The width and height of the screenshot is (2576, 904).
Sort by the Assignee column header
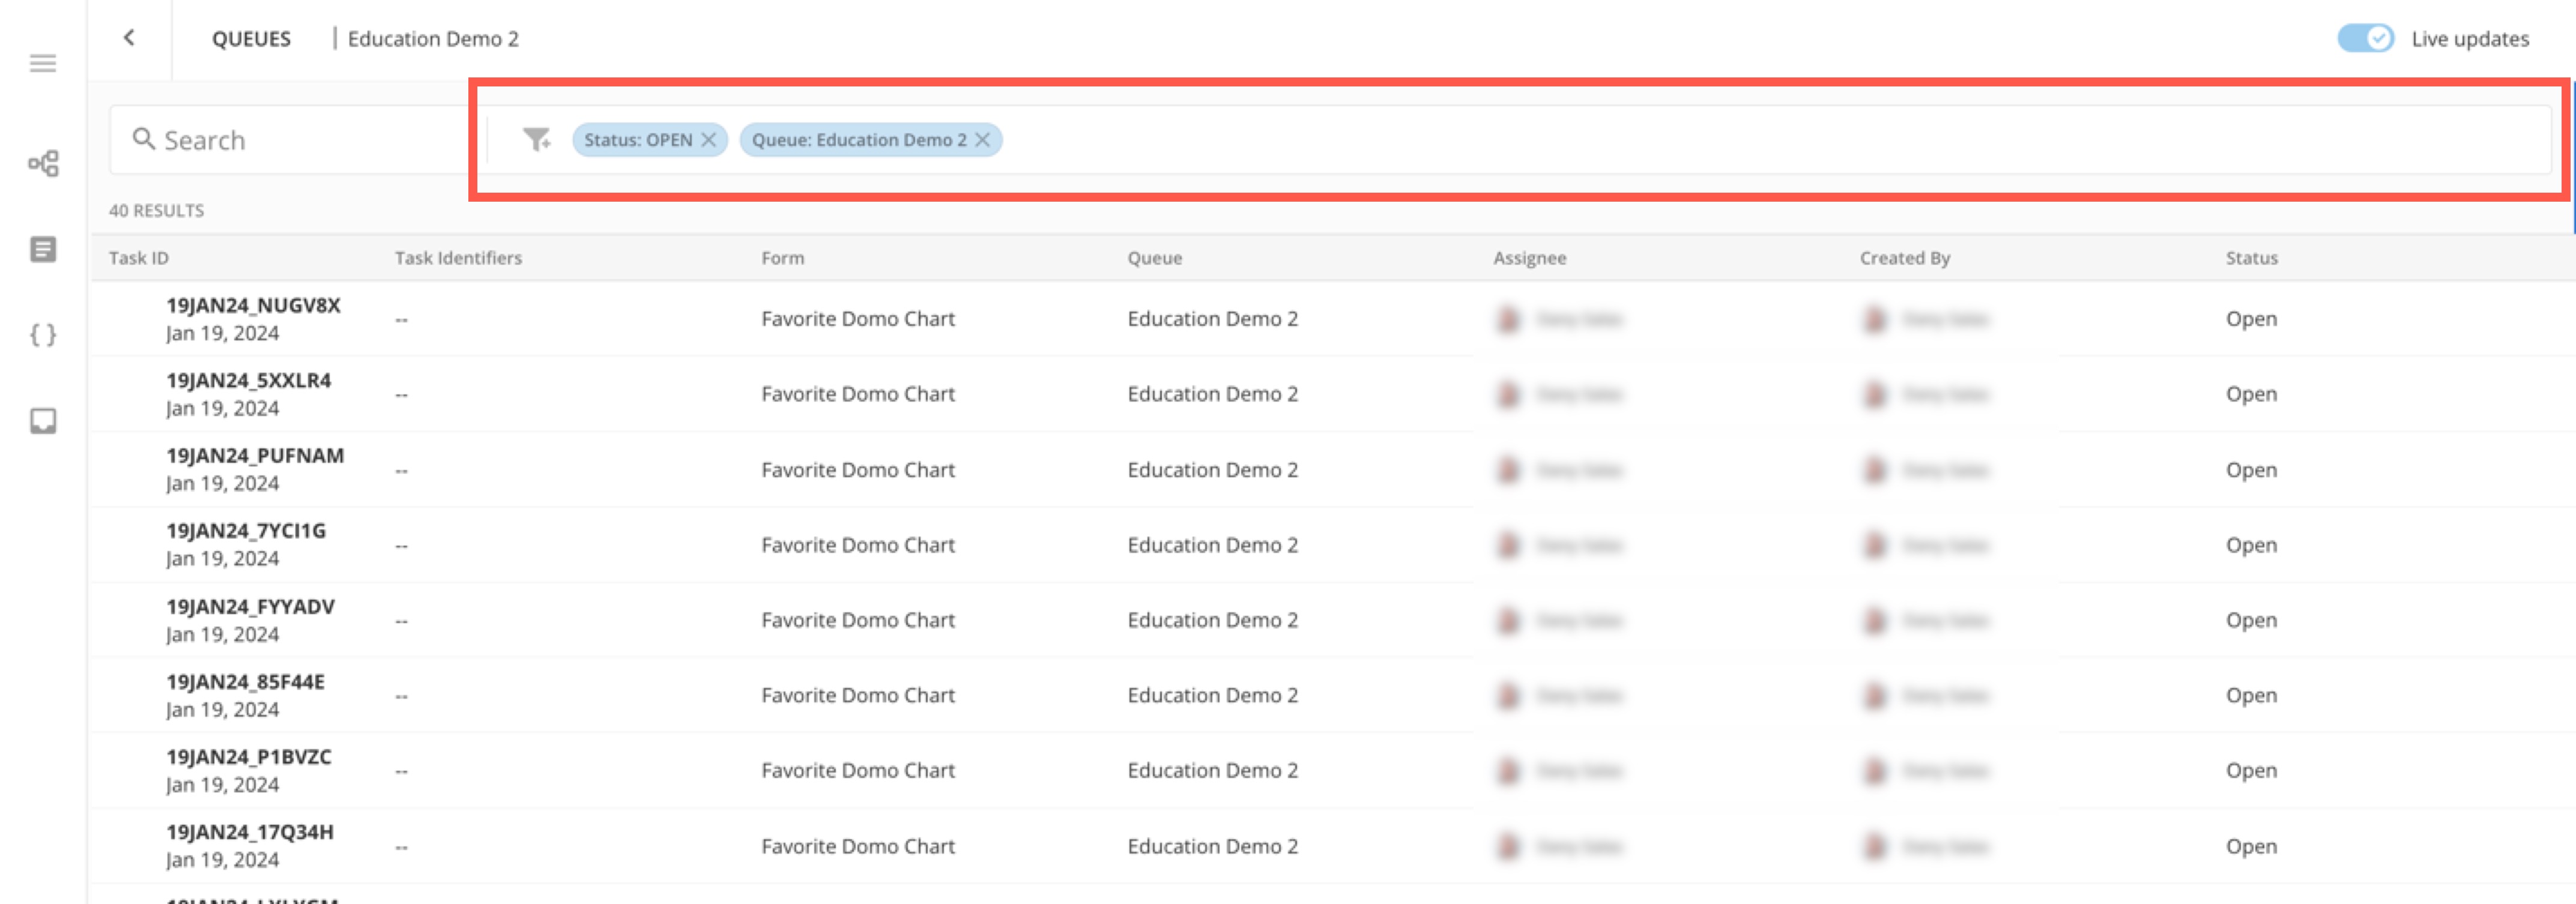coord(1529,258)
